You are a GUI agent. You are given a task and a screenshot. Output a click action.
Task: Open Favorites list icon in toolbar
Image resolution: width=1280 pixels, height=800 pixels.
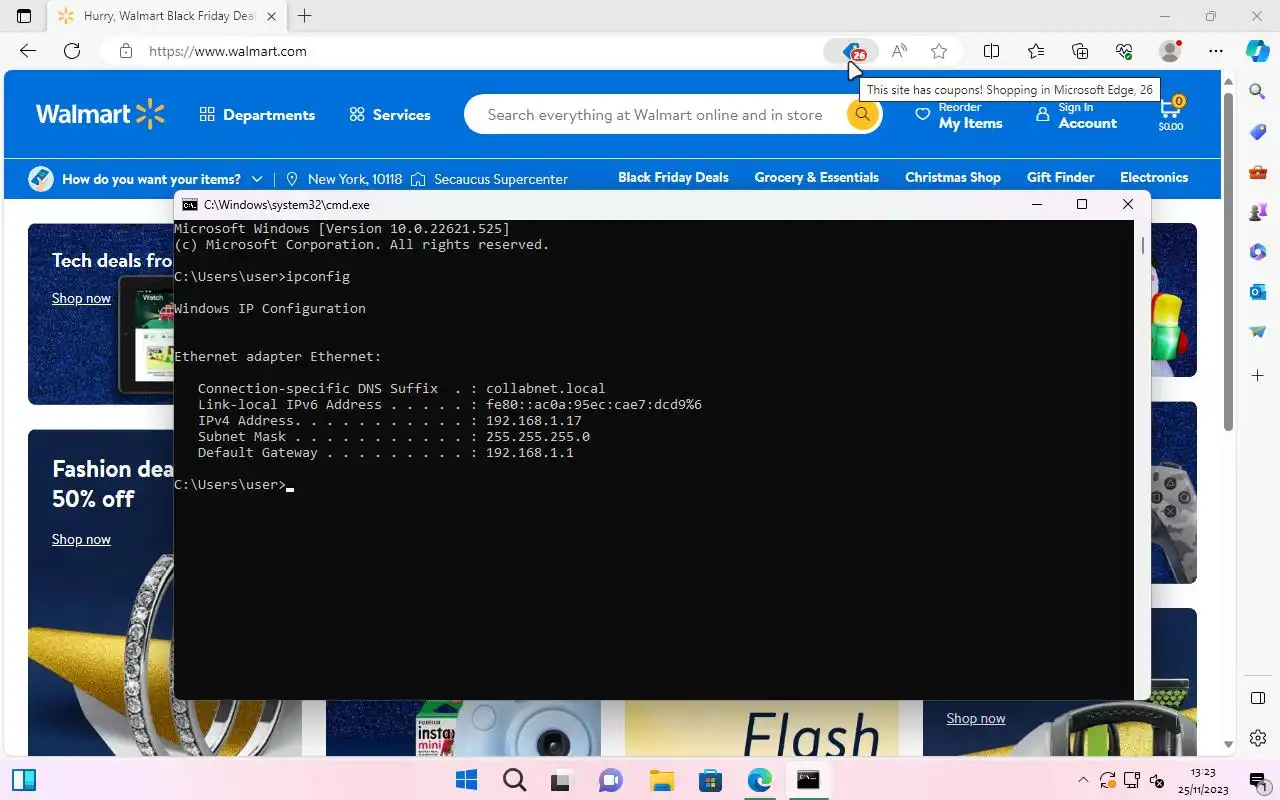[x=1036, y=51]
